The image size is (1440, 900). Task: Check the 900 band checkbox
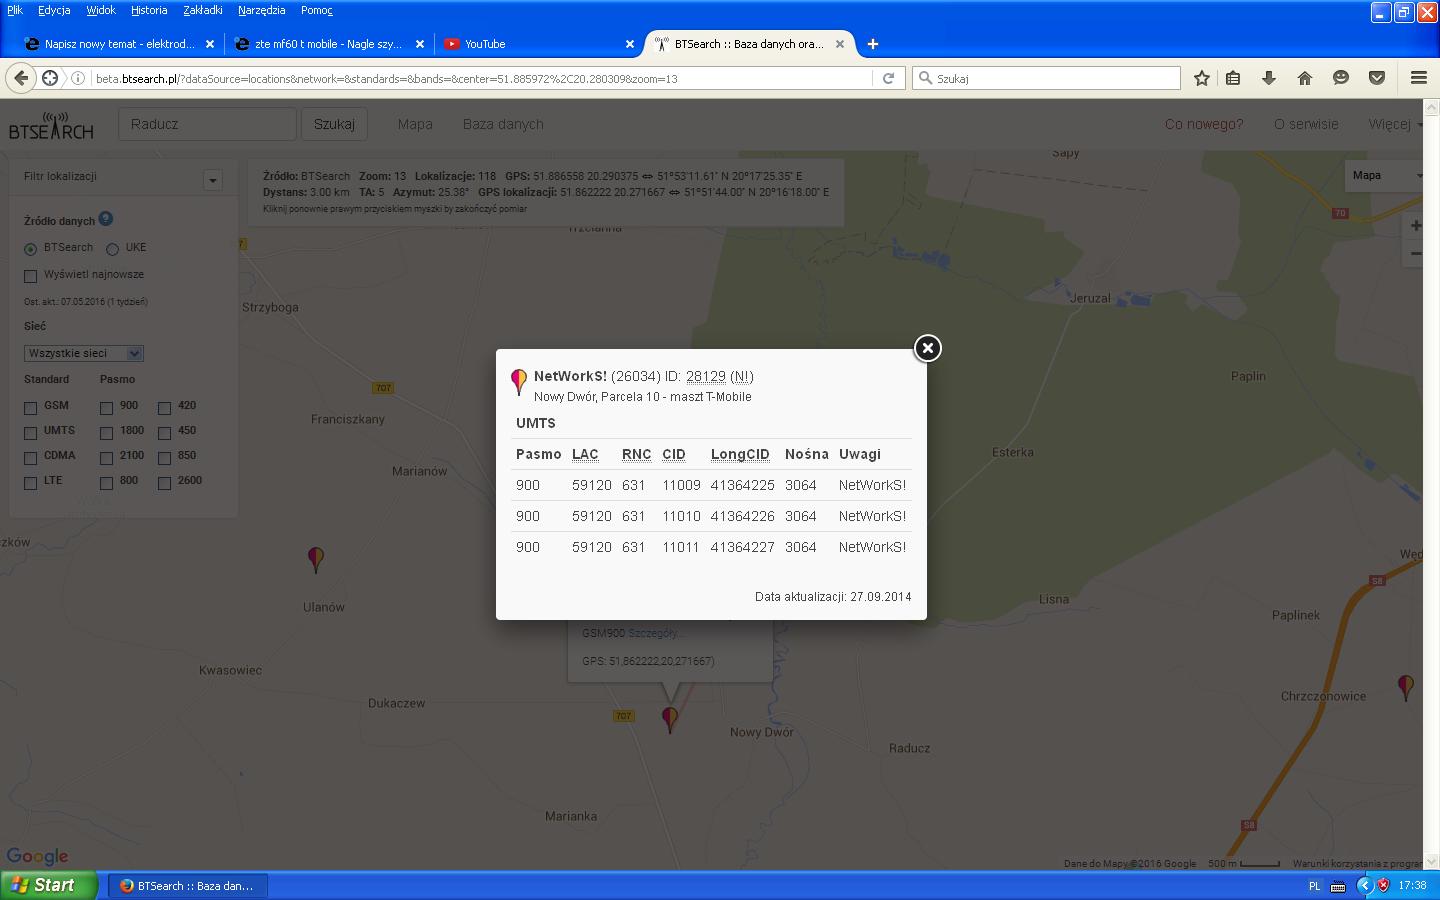pos(106,407)
